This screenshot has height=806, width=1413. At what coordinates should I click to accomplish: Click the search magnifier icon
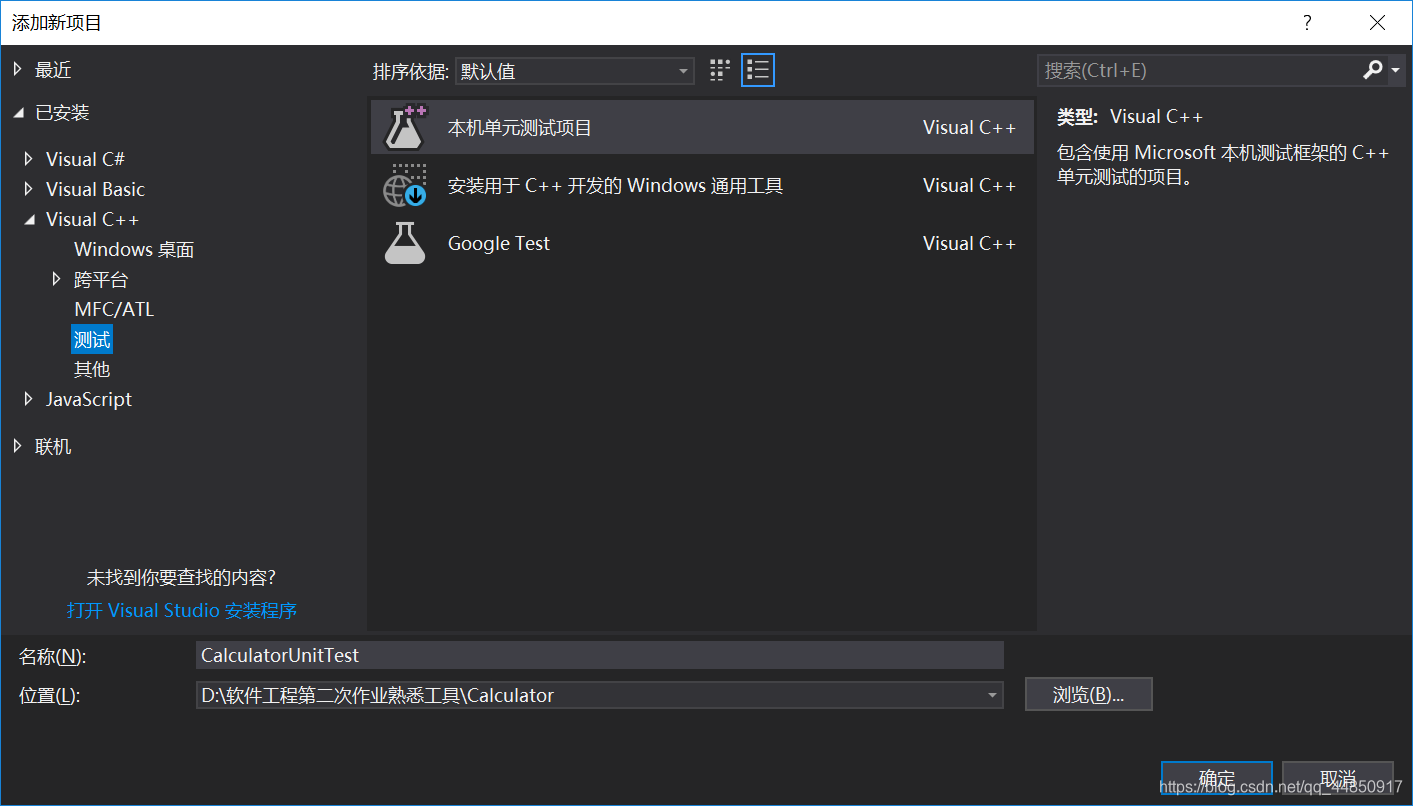(1373, 70)
